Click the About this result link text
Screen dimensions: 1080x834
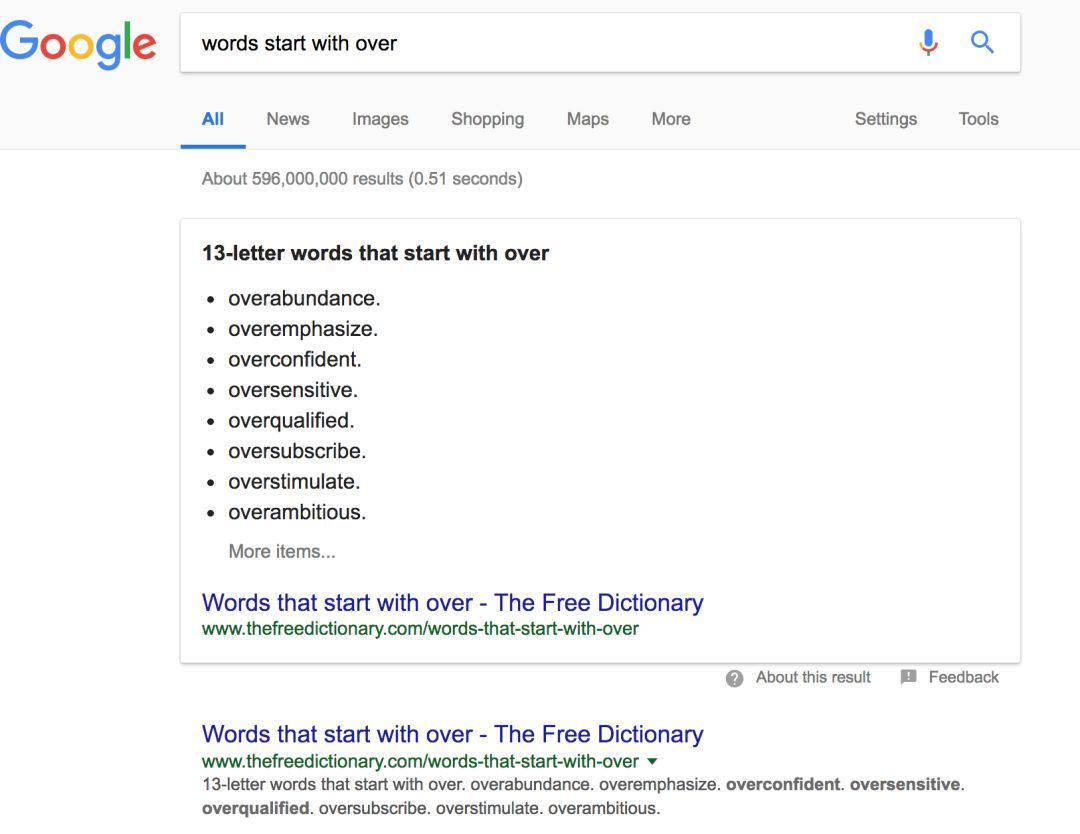[x=813, y=677]
